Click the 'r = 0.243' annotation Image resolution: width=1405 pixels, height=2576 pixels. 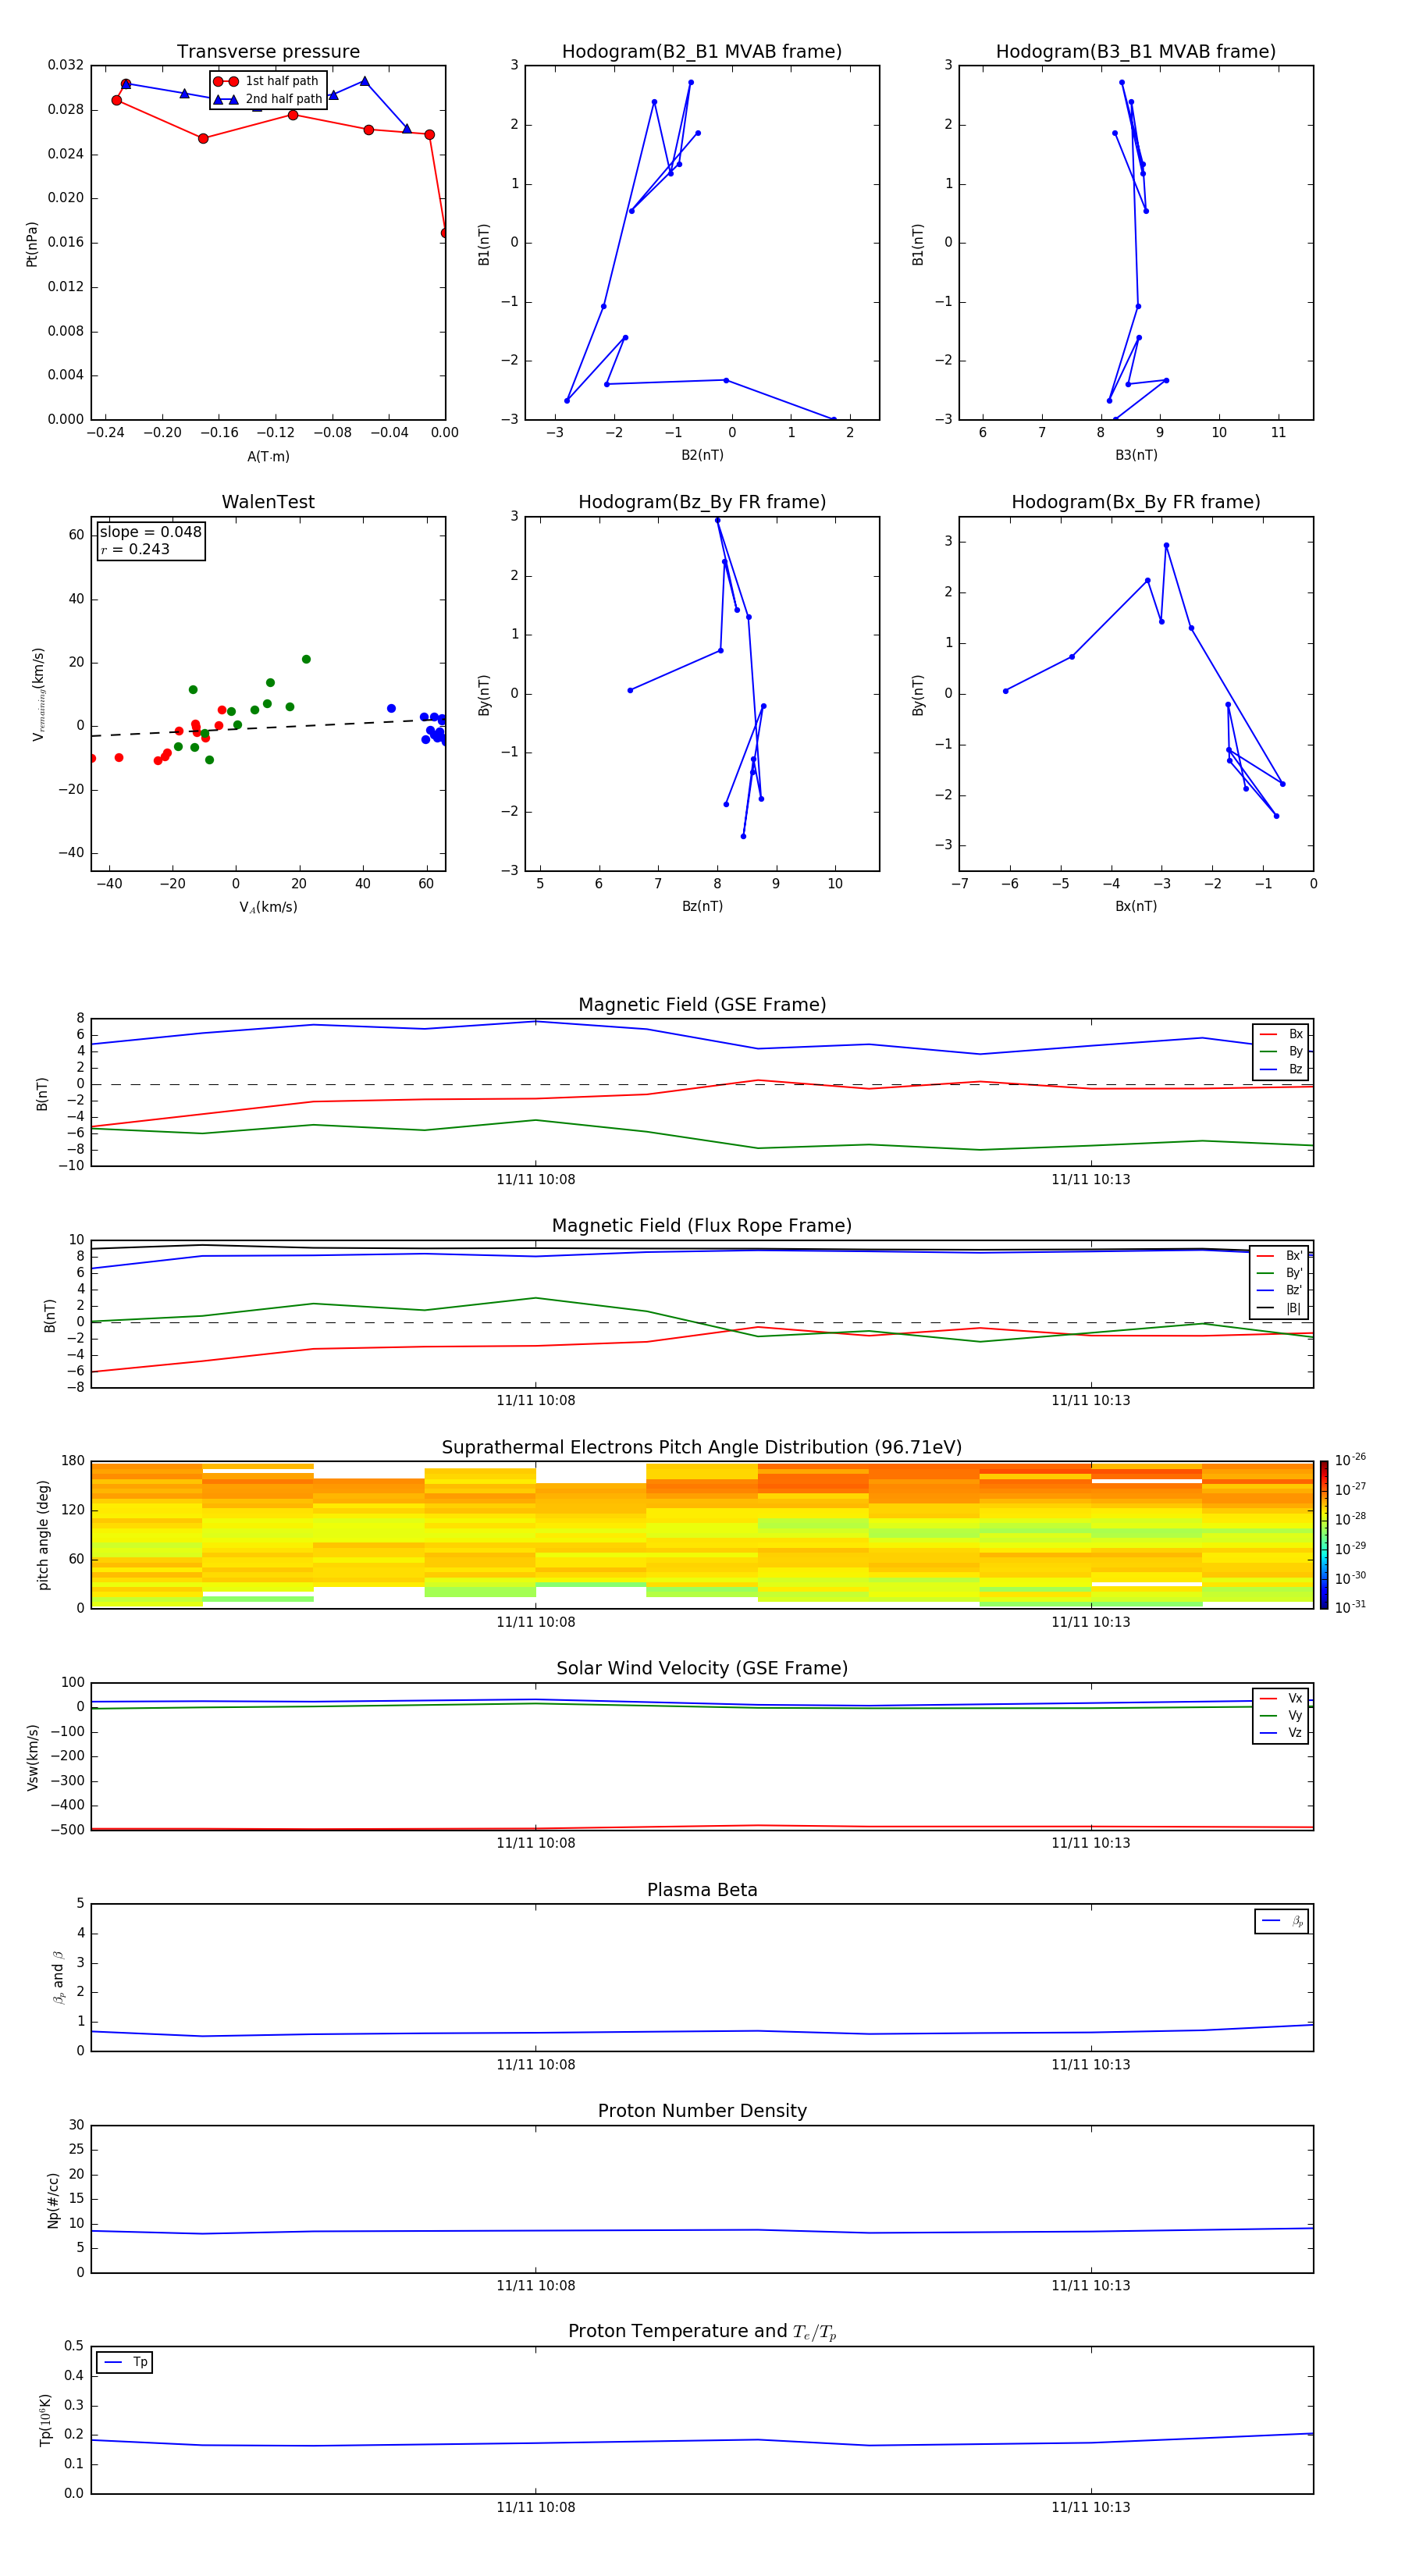135,549
